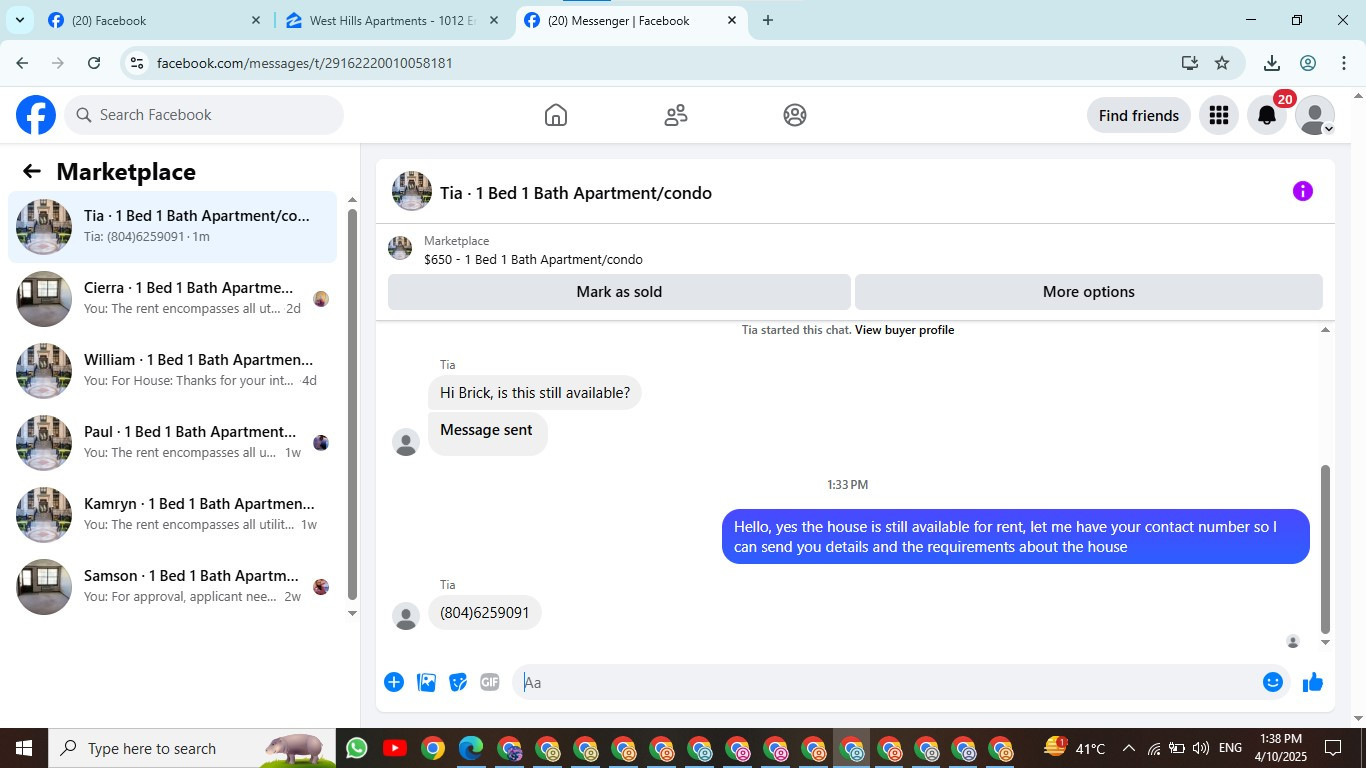Viewport: 1366px width, 768px height.
Task: Close the West Hills Apartments tab
Action: [493, 20]
